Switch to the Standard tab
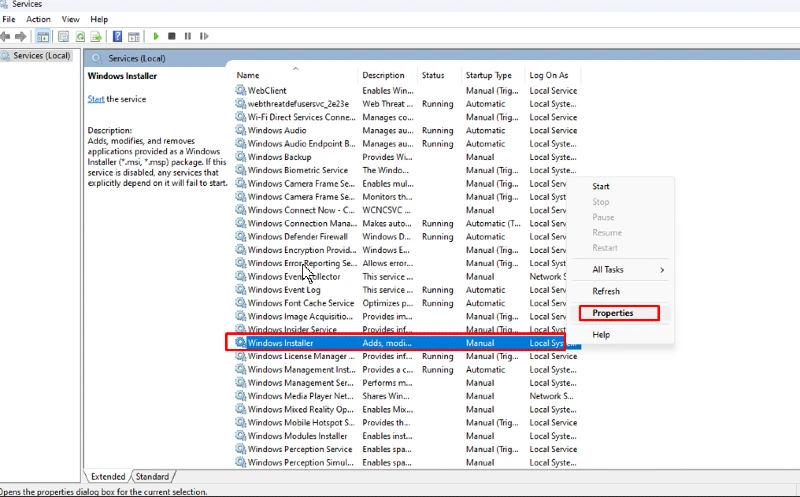Screen dimensions: 800x497 click(x=152, y=477)
